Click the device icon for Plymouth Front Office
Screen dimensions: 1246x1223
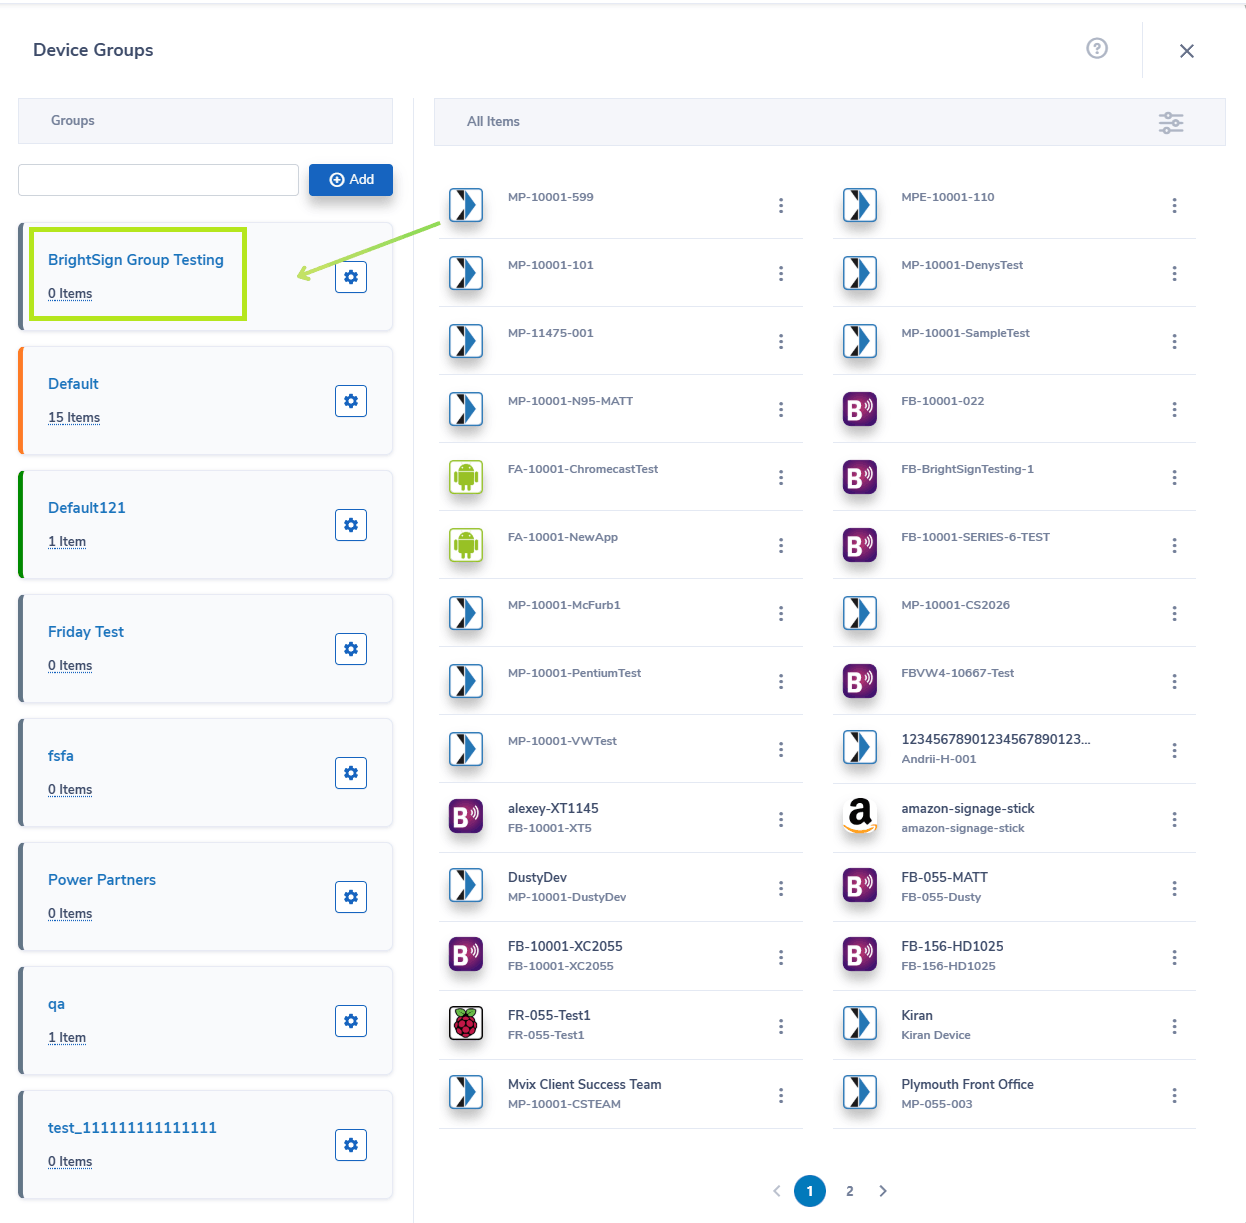pos(860,1092)
